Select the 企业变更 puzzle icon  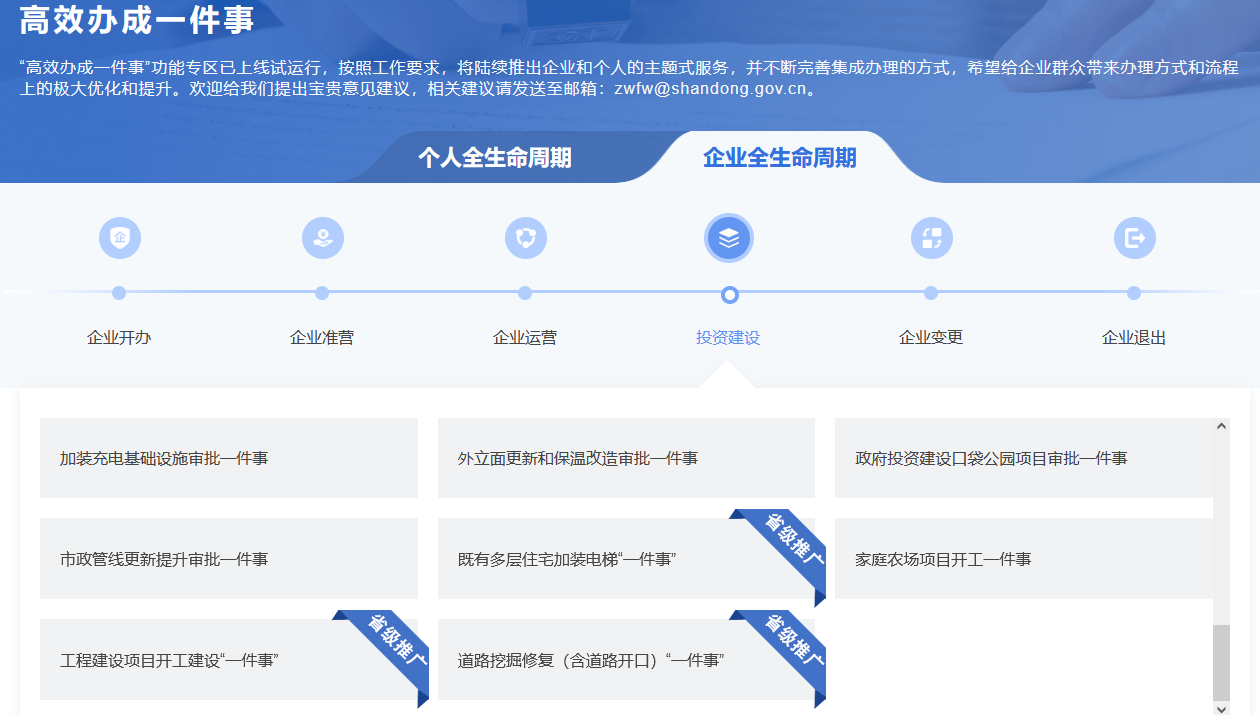pos(931,238)
